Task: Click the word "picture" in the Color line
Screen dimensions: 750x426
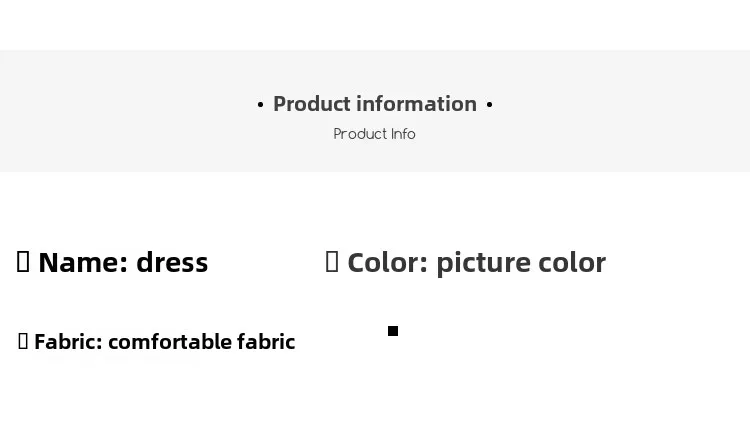Action: click(483, 262)
